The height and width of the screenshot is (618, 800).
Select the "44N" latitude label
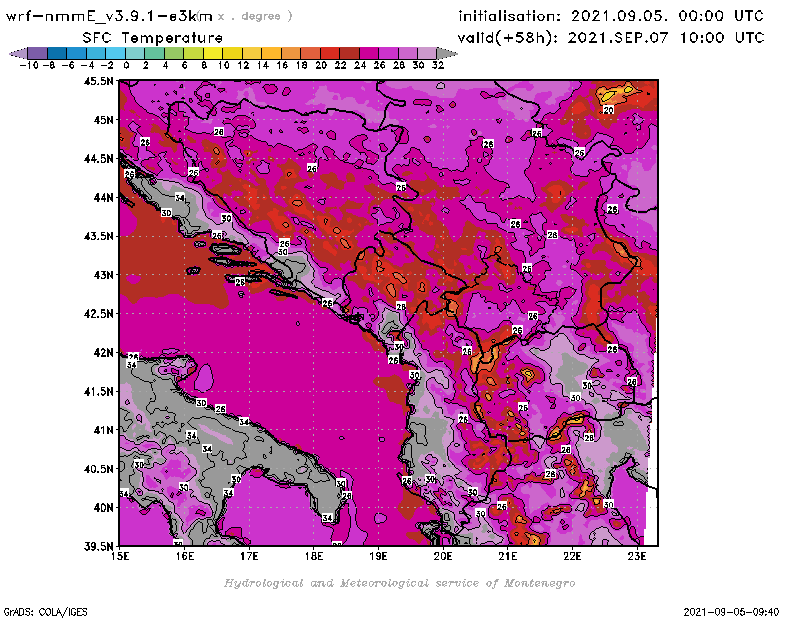point(103,197)
